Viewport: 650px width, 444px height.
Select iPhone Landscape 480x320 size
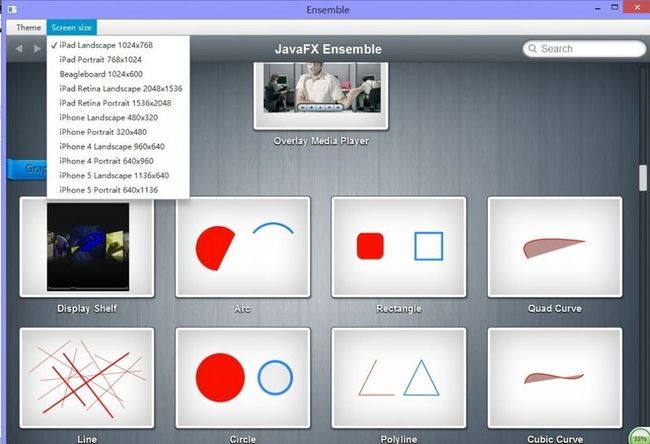pyautogui.click(x=118, y=117)
